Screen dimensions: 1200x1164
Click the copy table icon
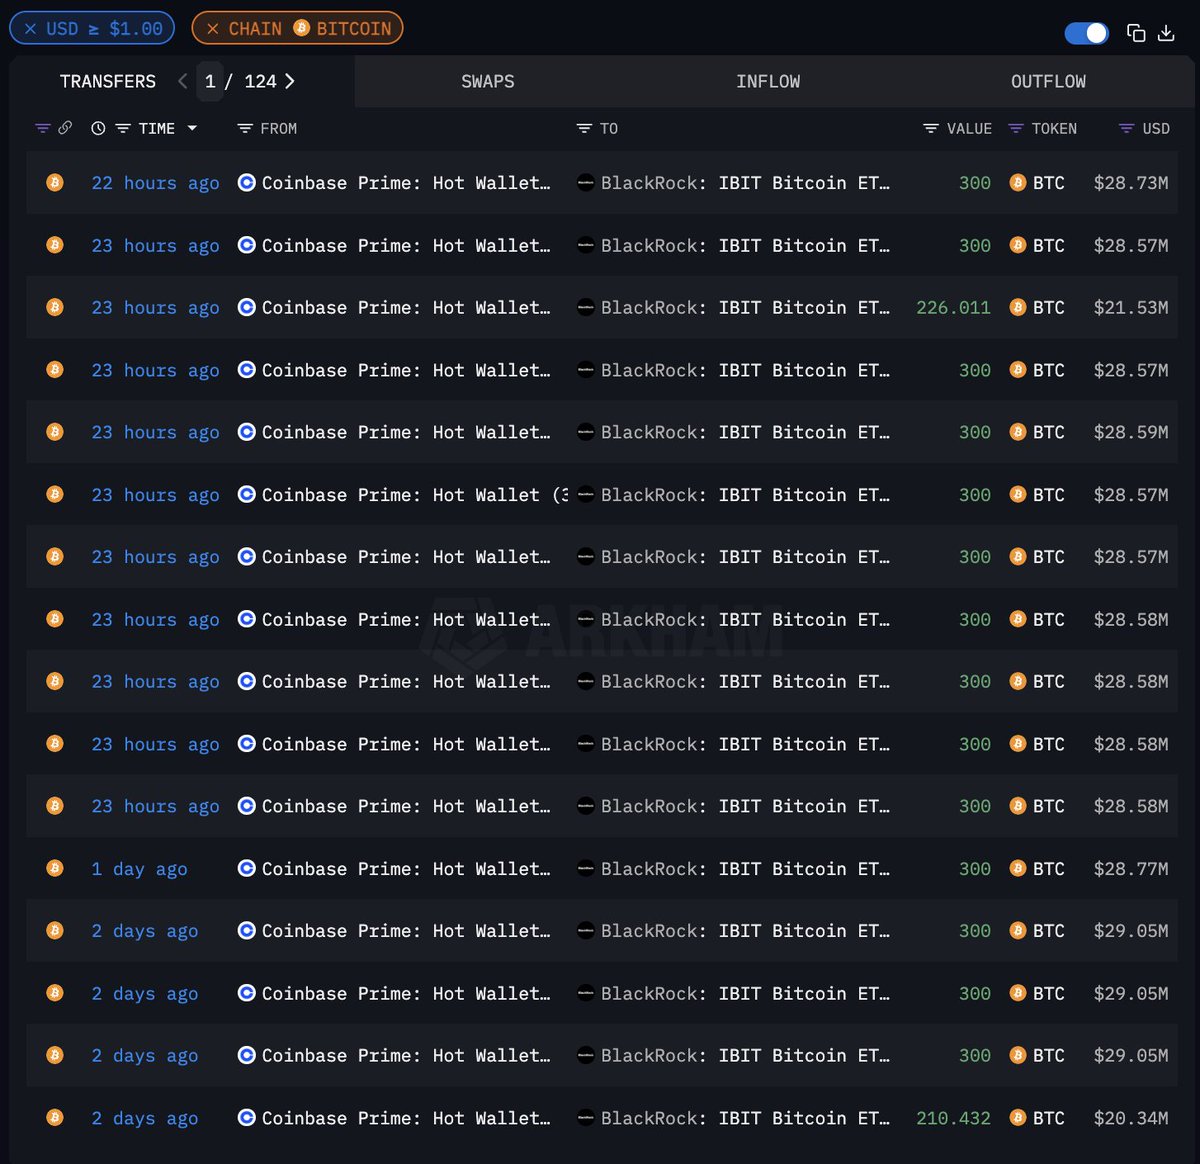coord(1136,33)
